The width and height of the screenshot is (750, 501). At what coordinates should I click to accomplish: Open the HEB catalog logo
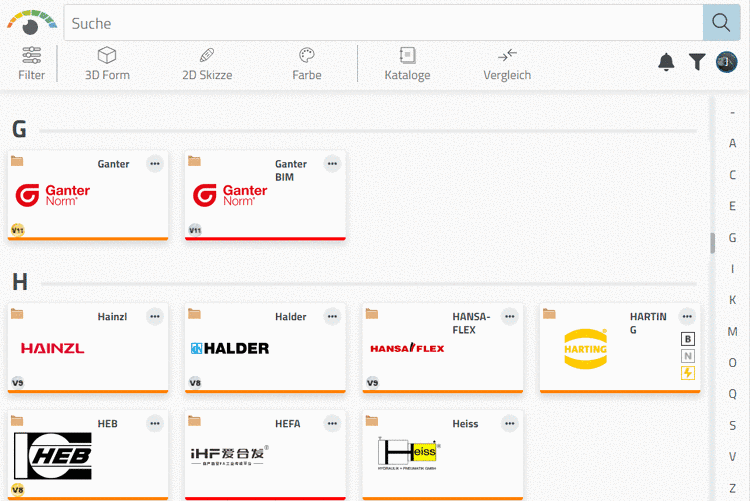pos(53,456)
